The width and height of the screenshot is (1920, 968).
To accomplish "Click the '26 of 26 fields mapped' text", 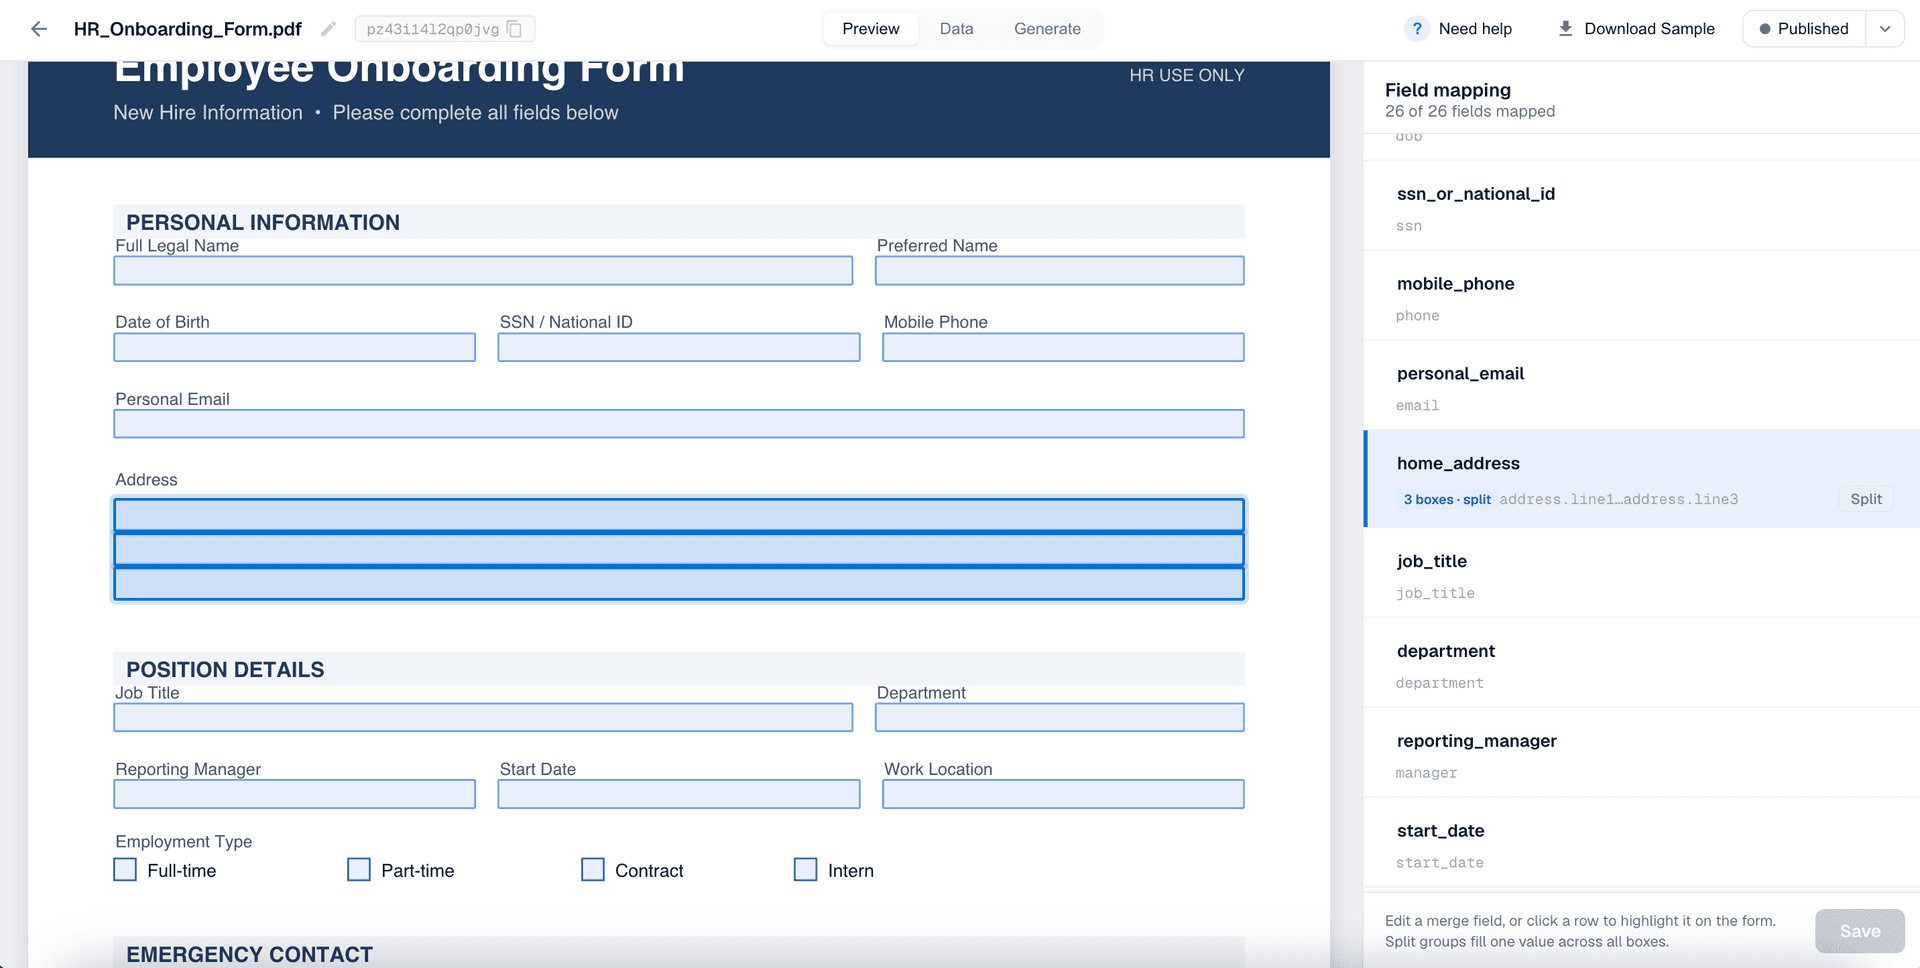I will [1470, 111].
